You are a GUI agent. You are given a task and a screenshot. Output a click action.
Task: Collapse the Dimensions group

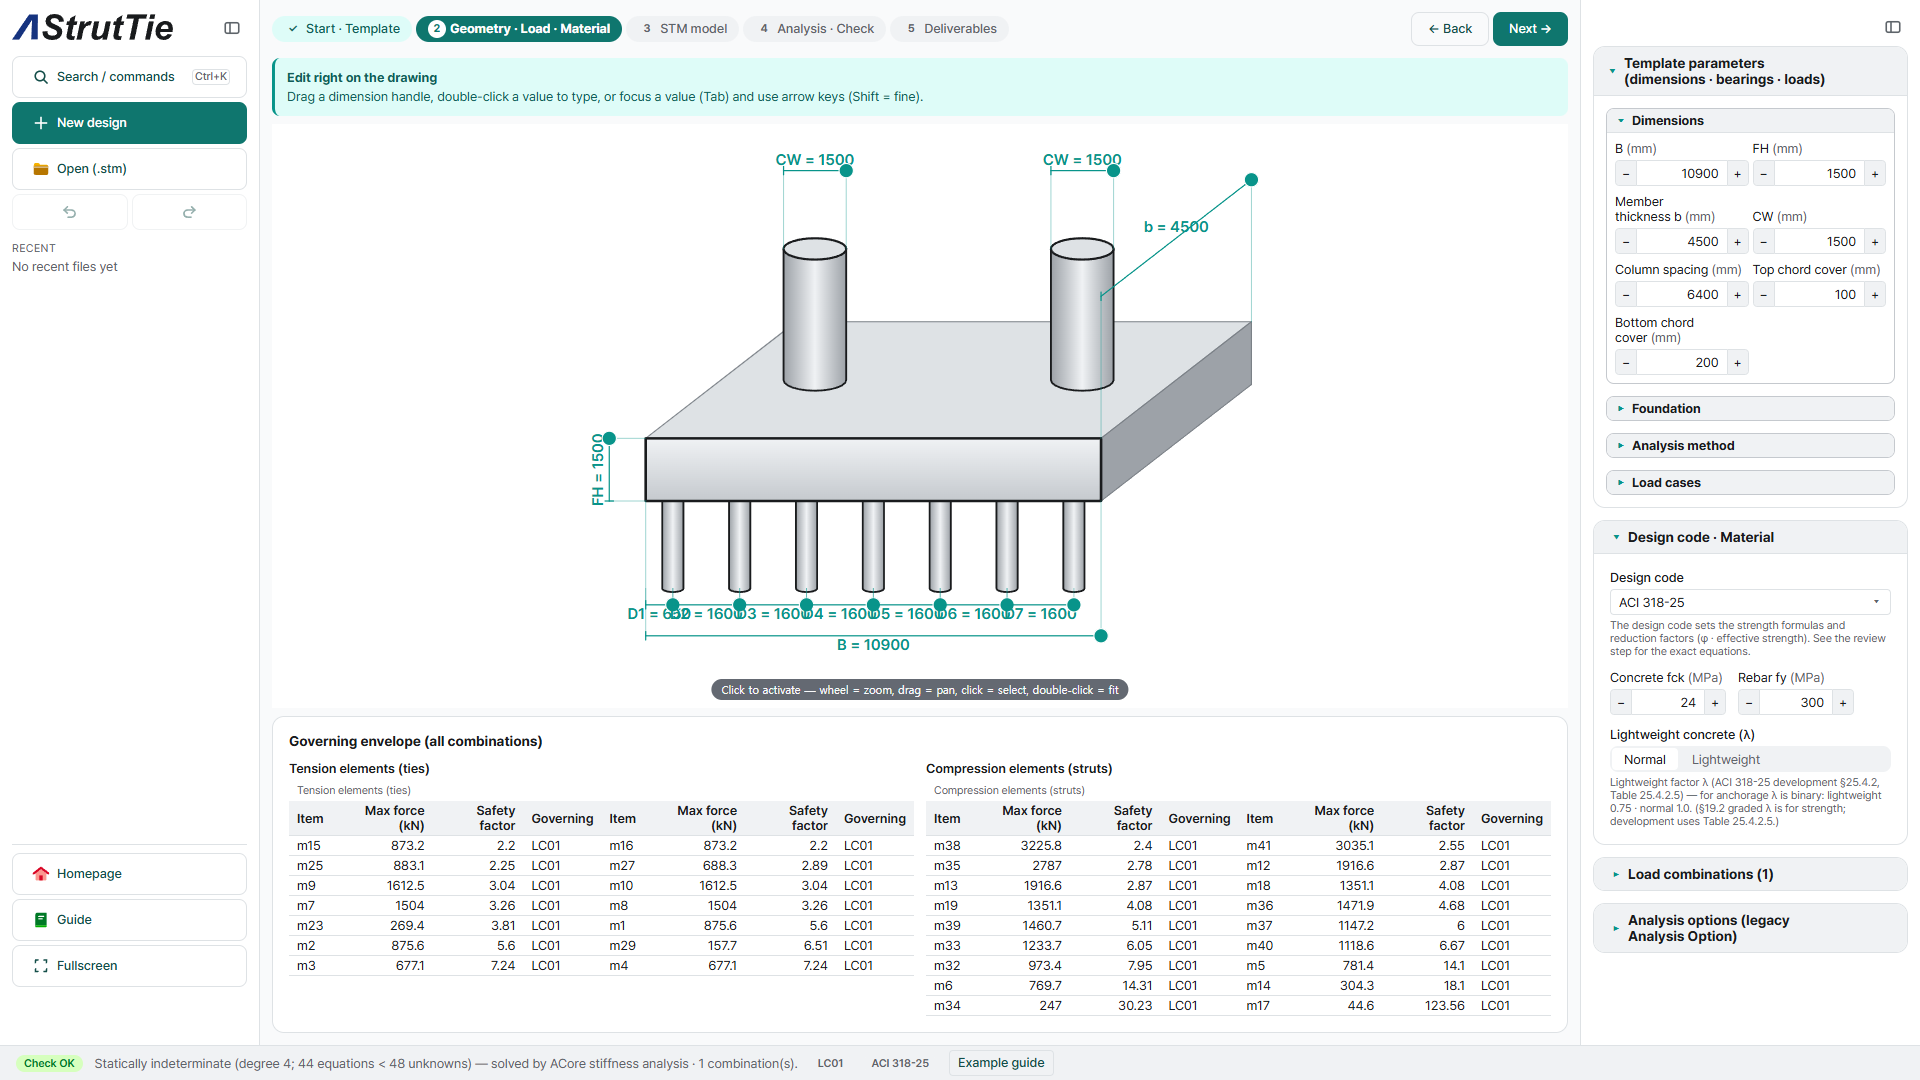1750,121
